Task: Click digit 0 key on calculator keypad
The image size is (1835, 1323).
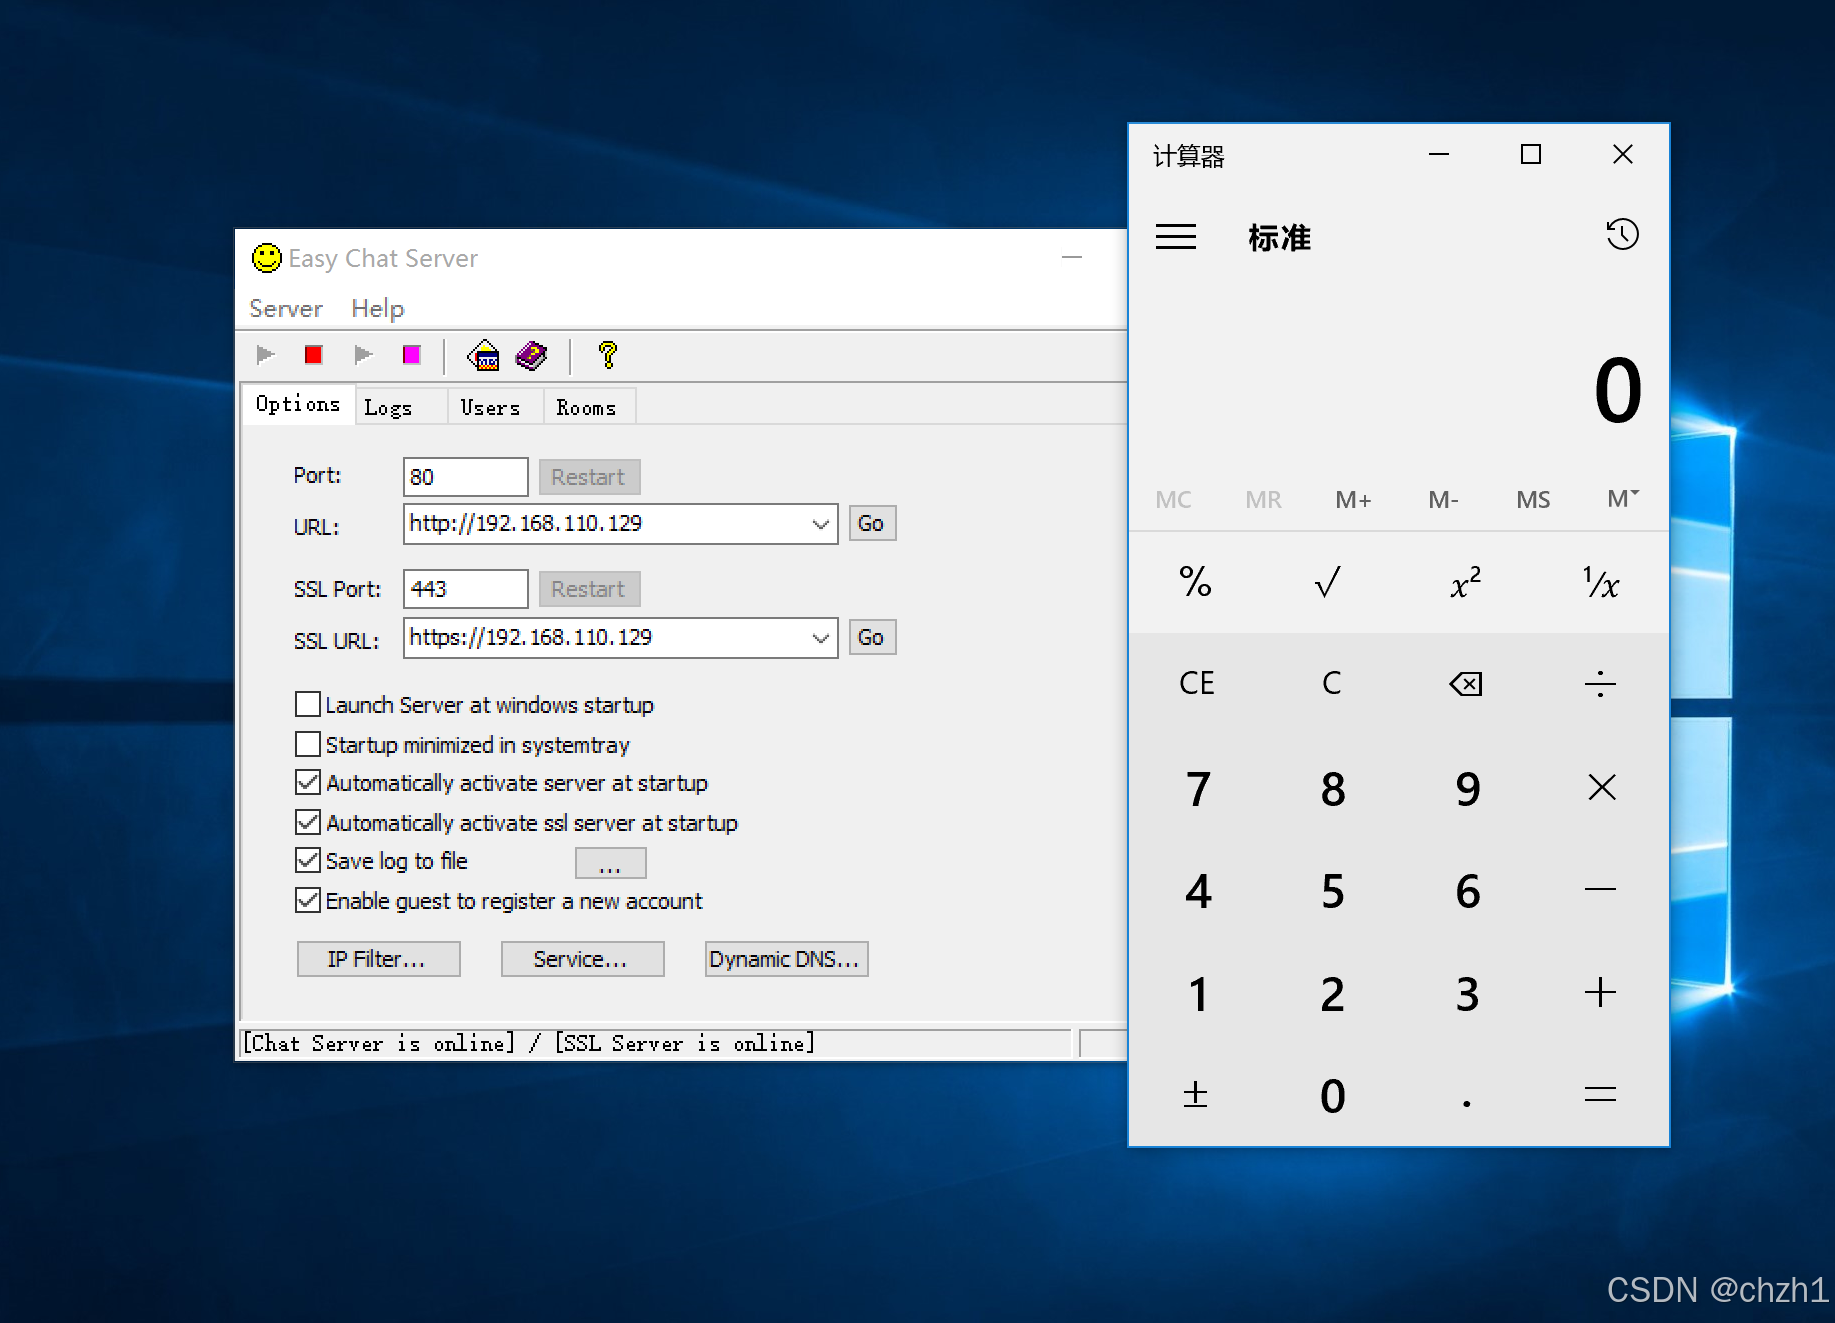Action: click(1332, 1095)
